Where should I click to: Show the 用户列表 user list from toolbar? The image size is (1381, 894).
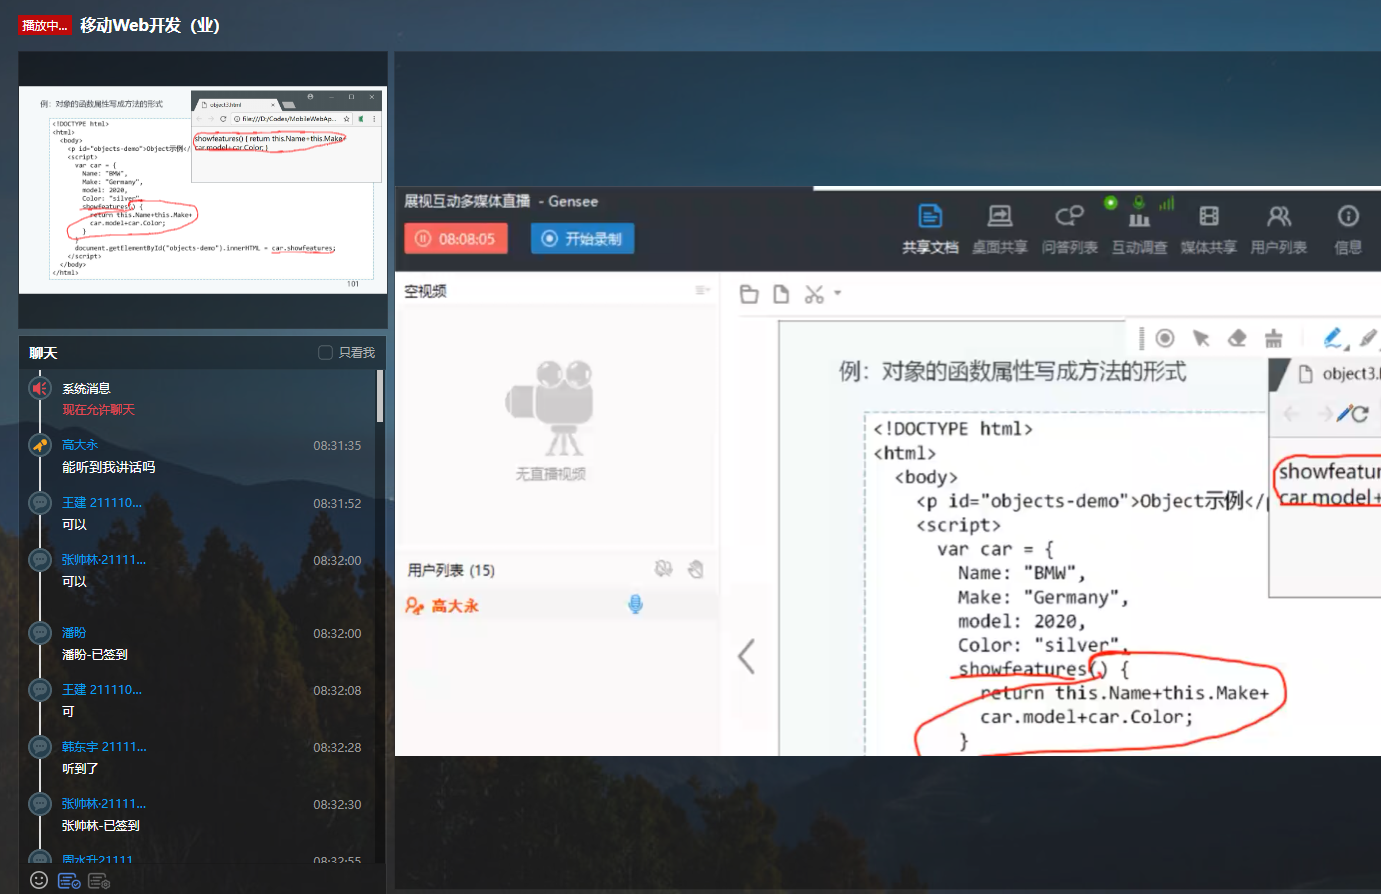coord(1278,227)
